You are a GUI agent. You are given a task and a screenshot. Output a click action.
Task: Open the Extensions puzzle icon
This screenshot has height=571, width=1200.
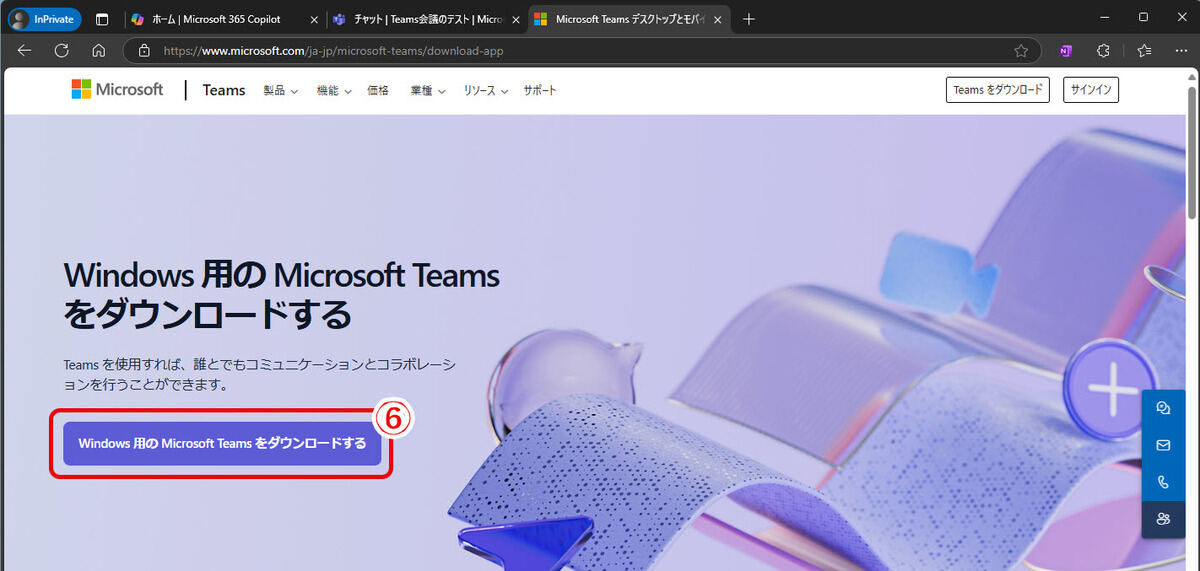coord(1104,50)
